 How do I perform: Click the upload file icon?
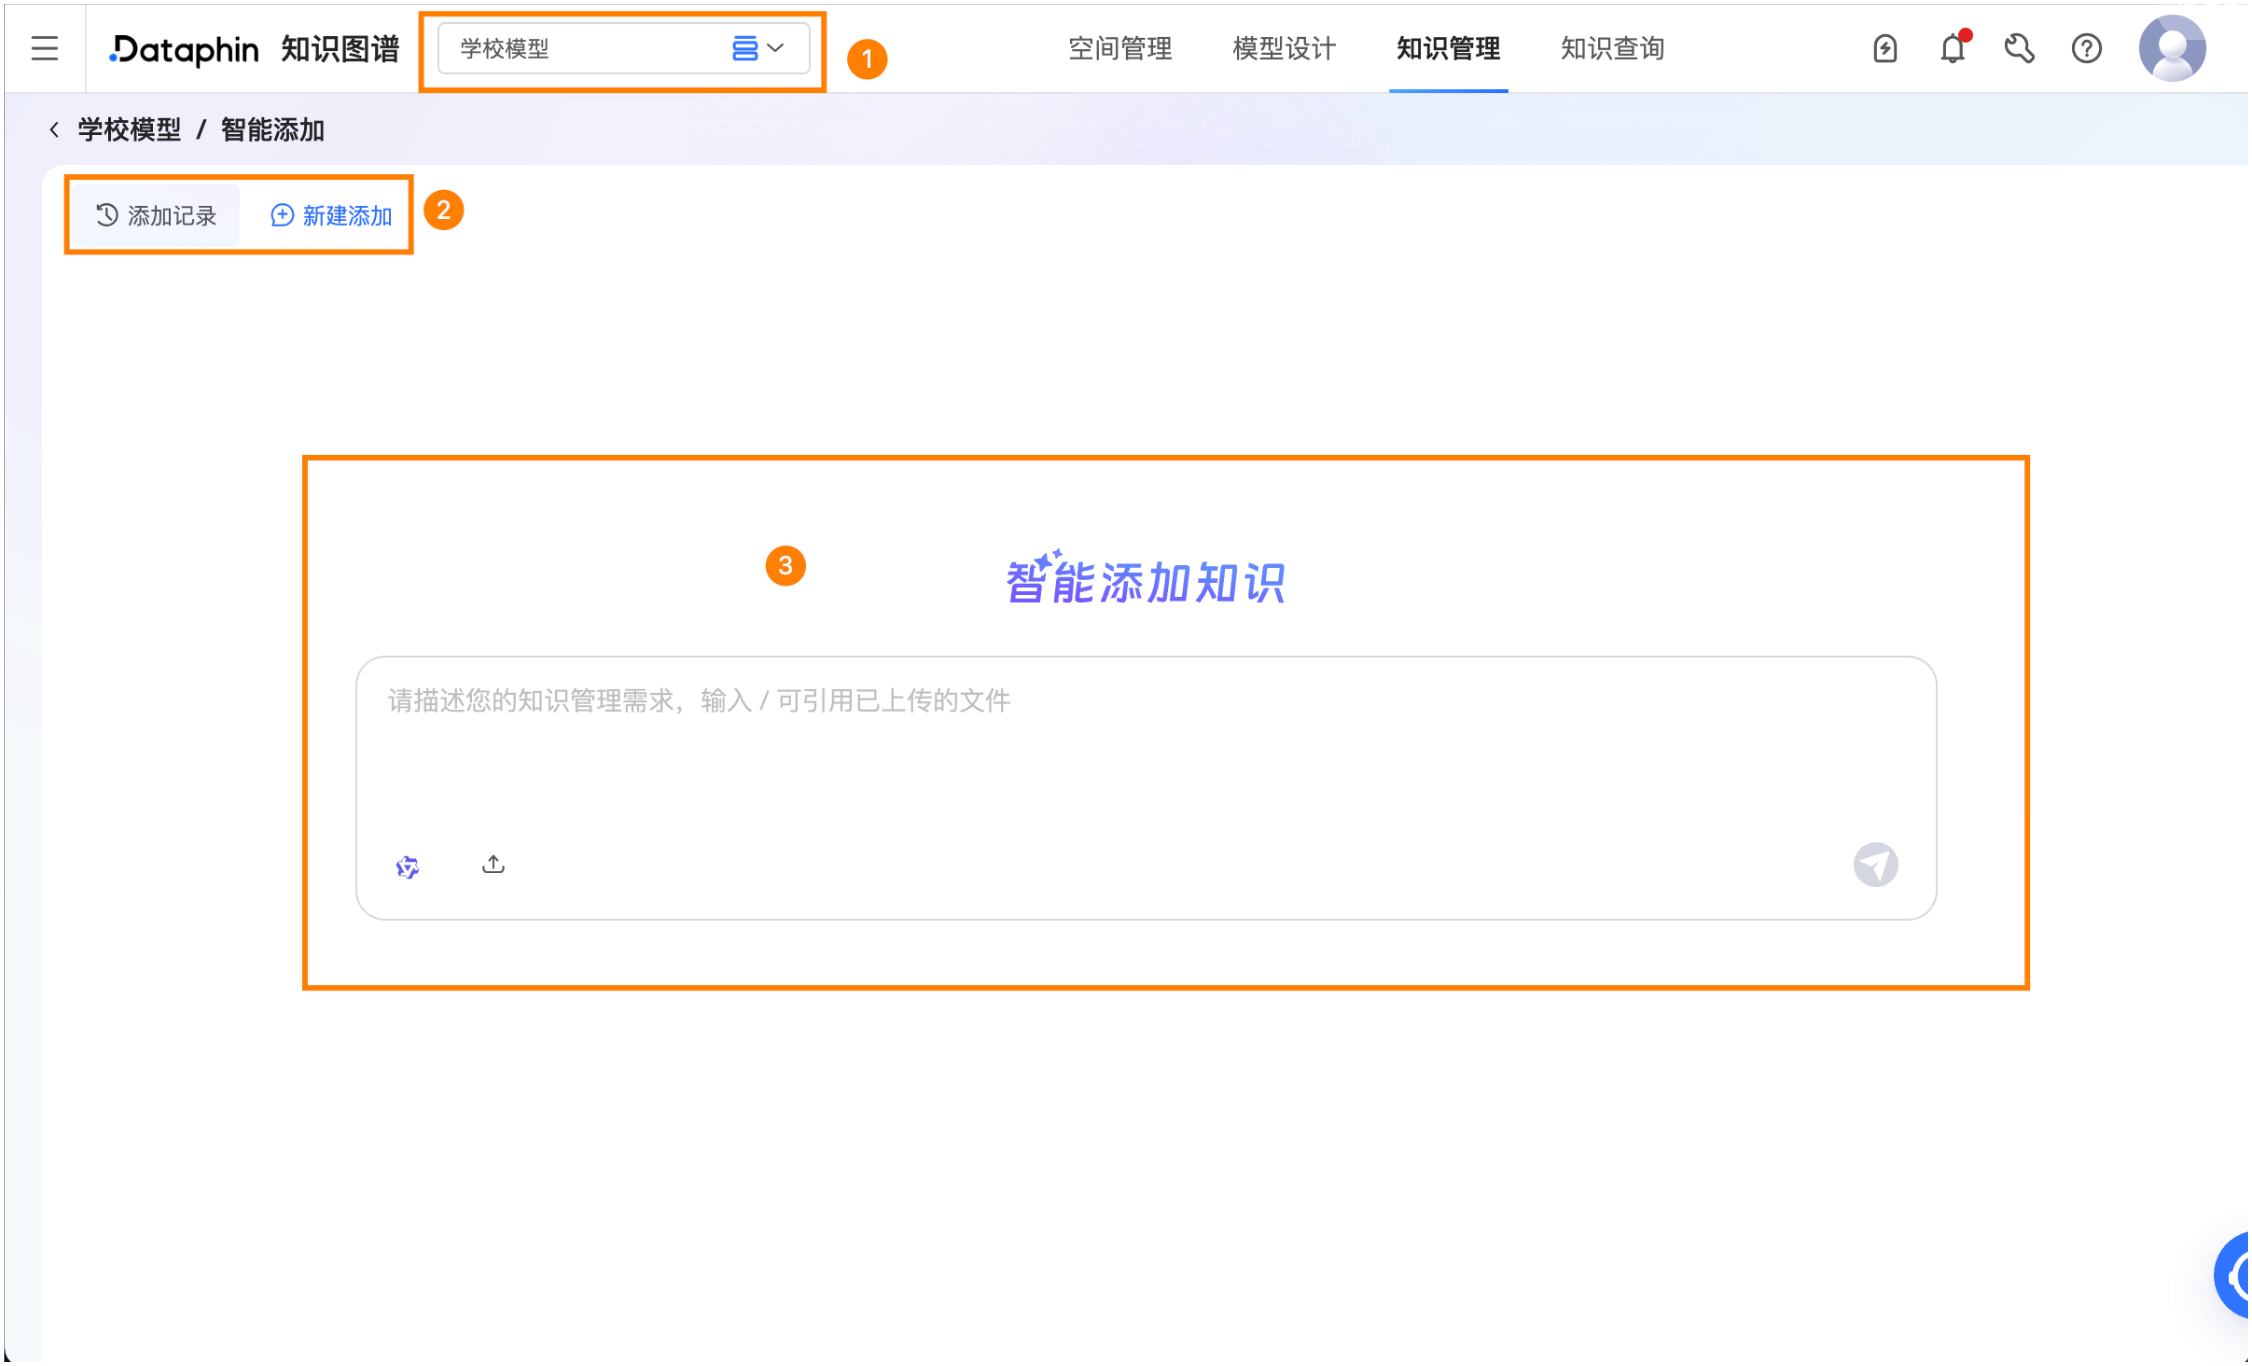coord(494,866)
